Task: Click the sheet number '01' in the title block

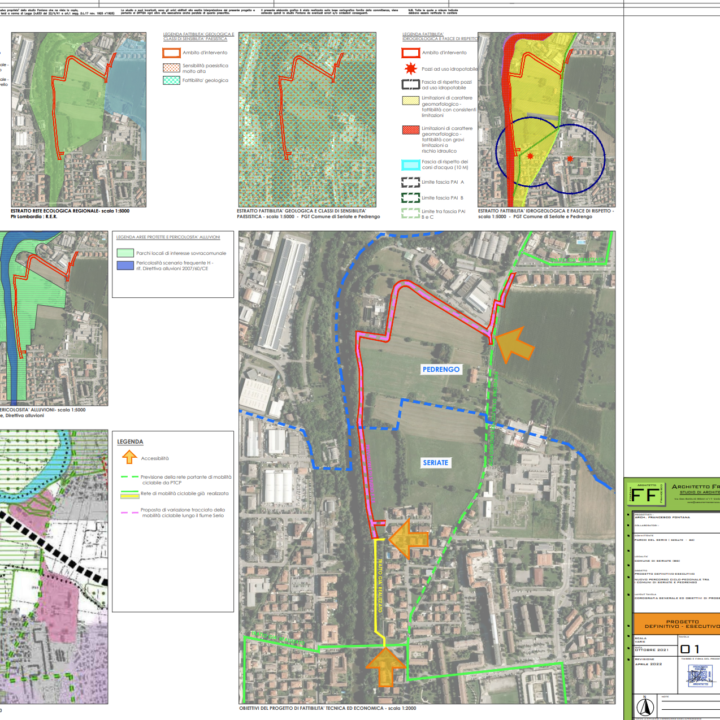Action: [690, 649]
